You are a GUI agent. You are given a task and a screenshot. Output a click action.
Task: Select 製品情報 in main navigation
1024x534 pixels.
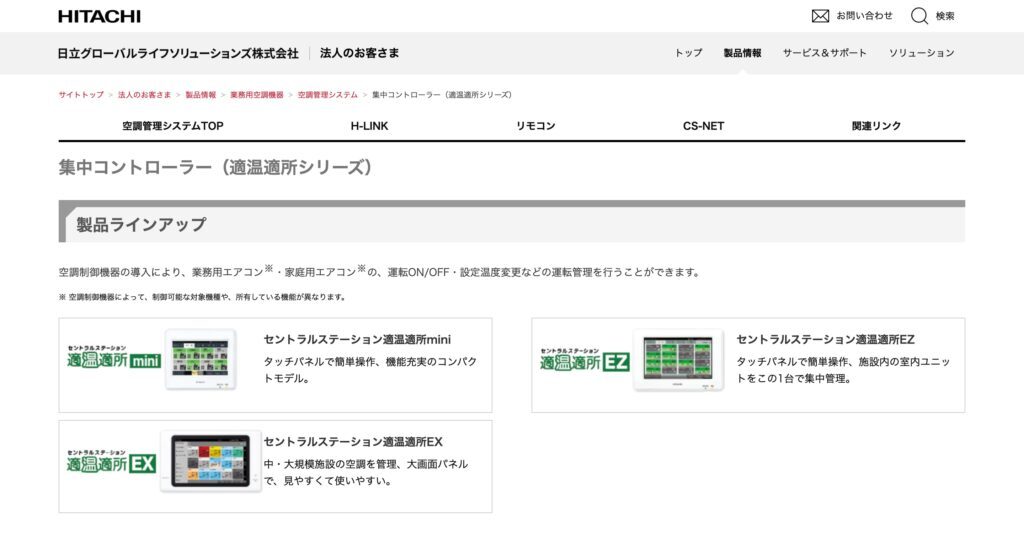click(x=743, y=54)
